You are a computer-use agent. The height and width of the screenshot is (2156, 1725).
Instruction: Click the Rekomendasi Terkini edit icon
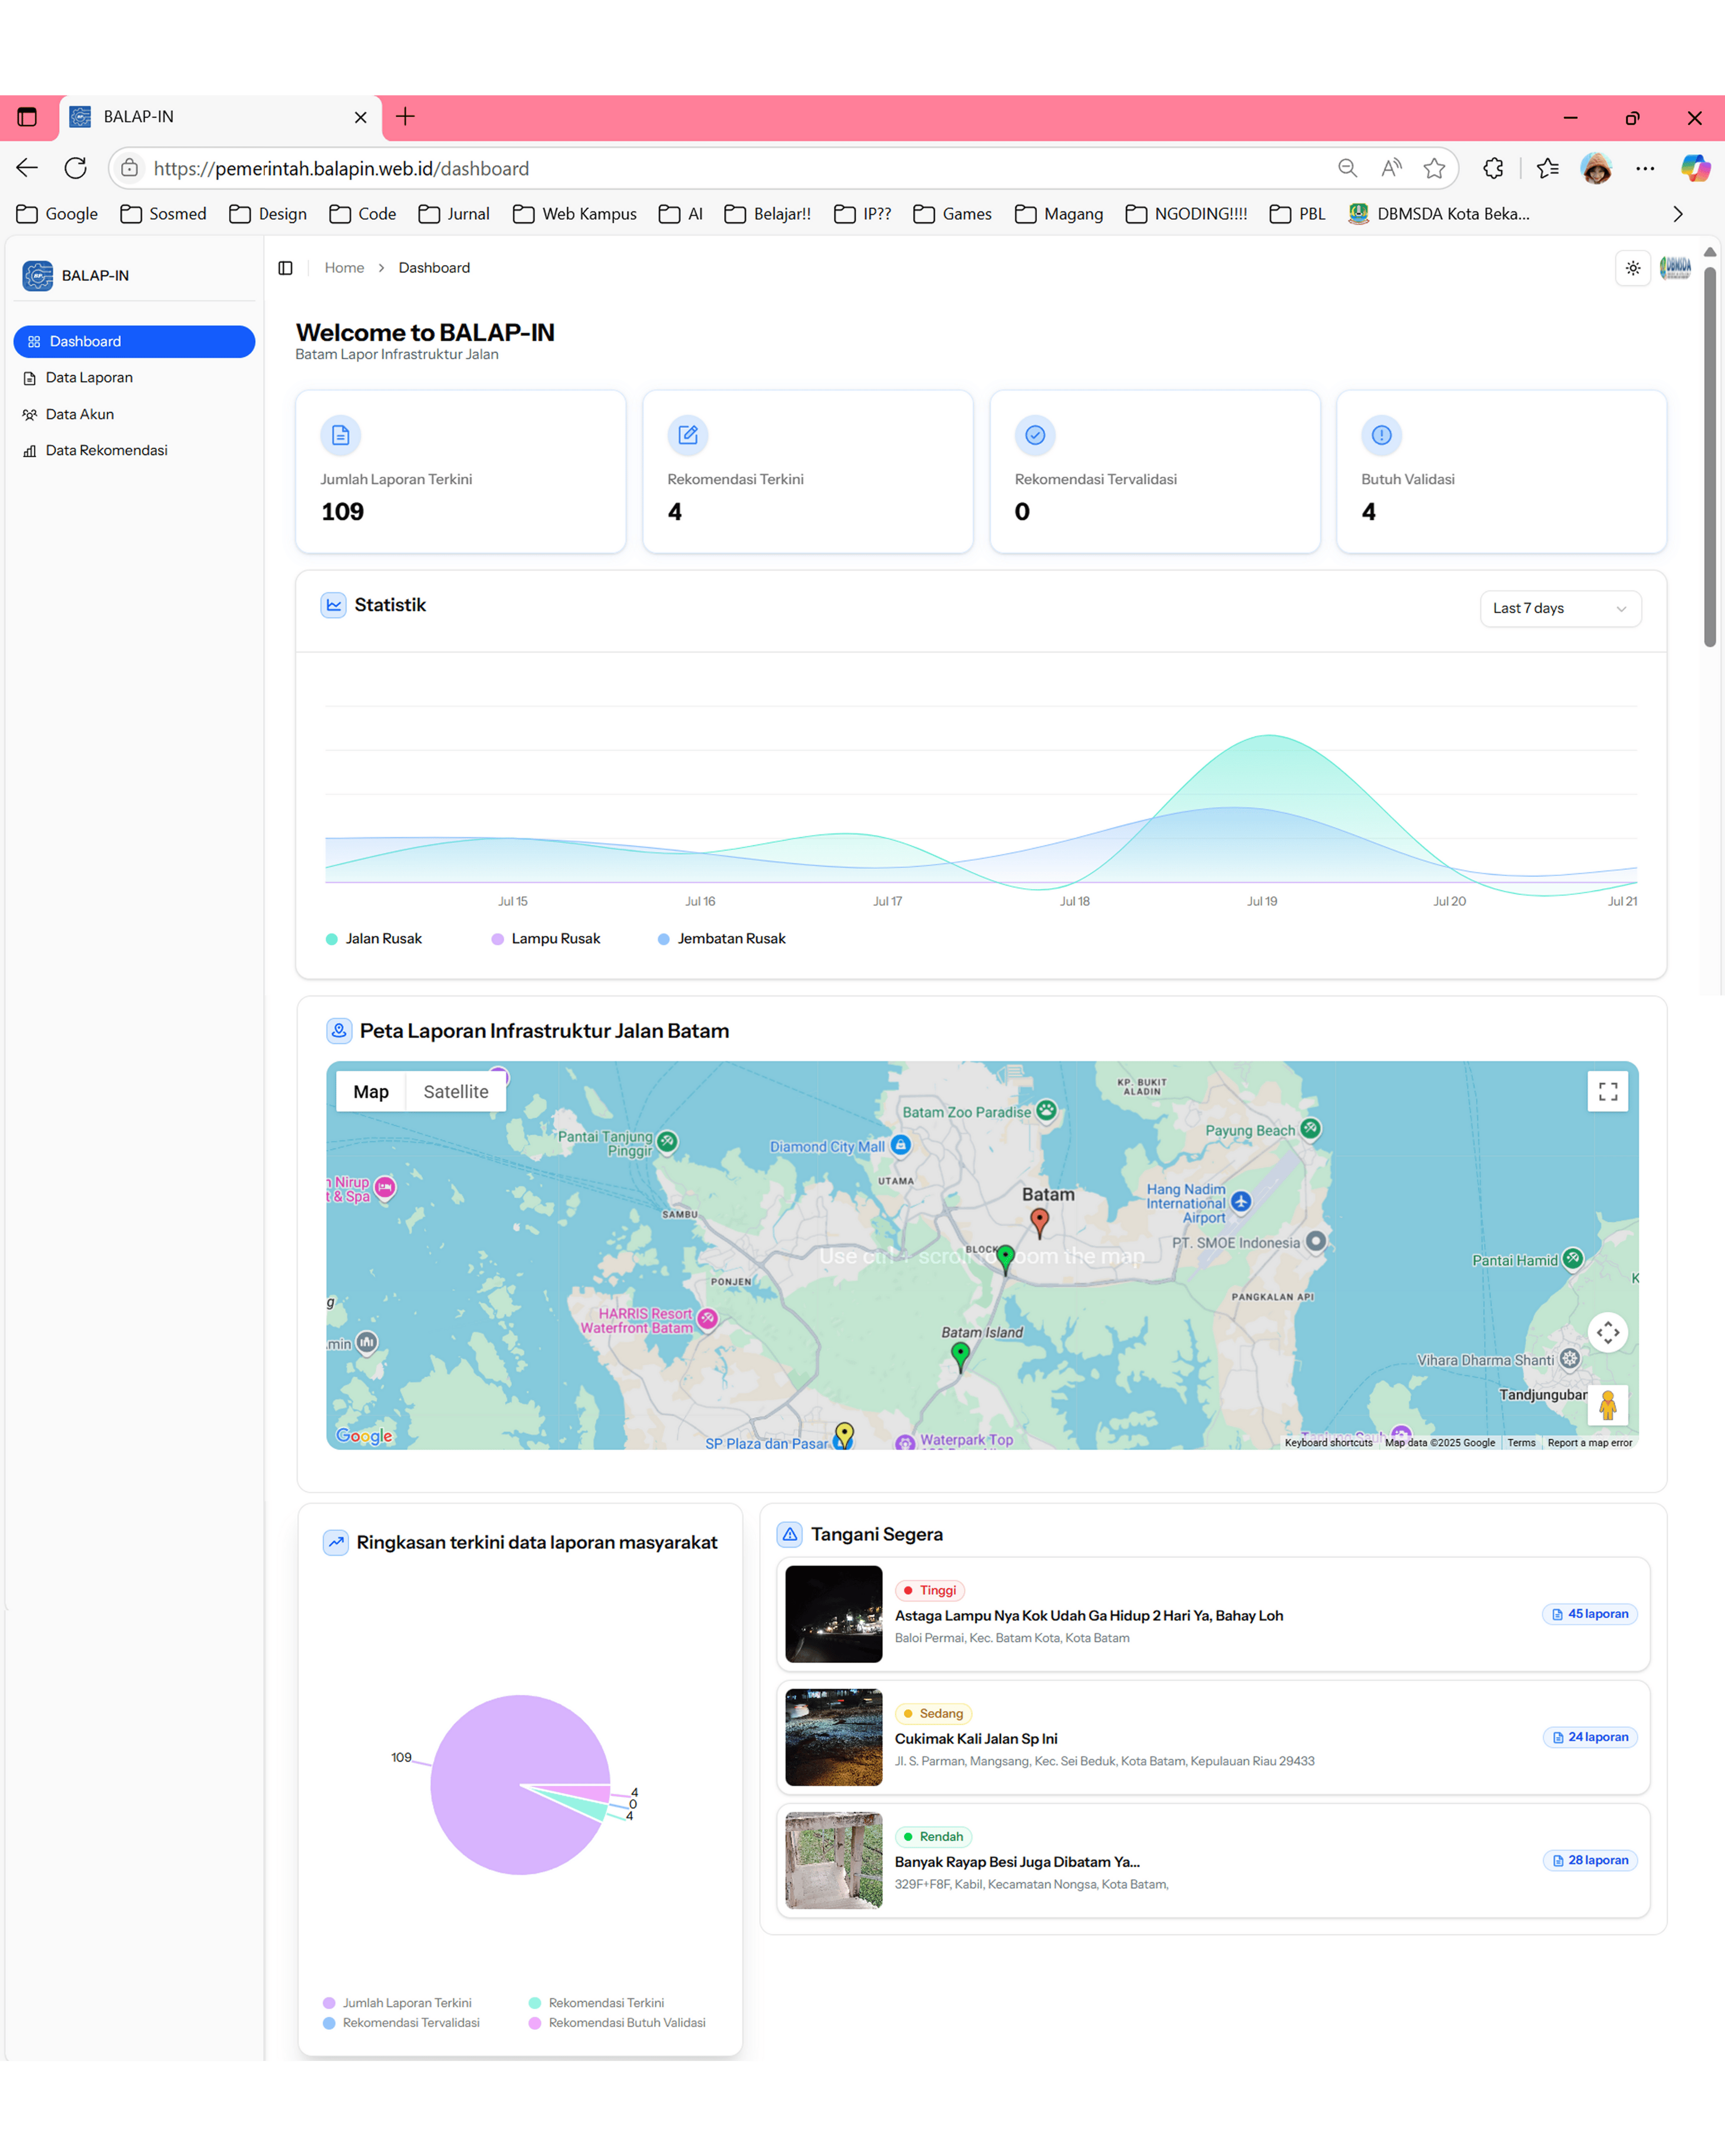point(688,435)
